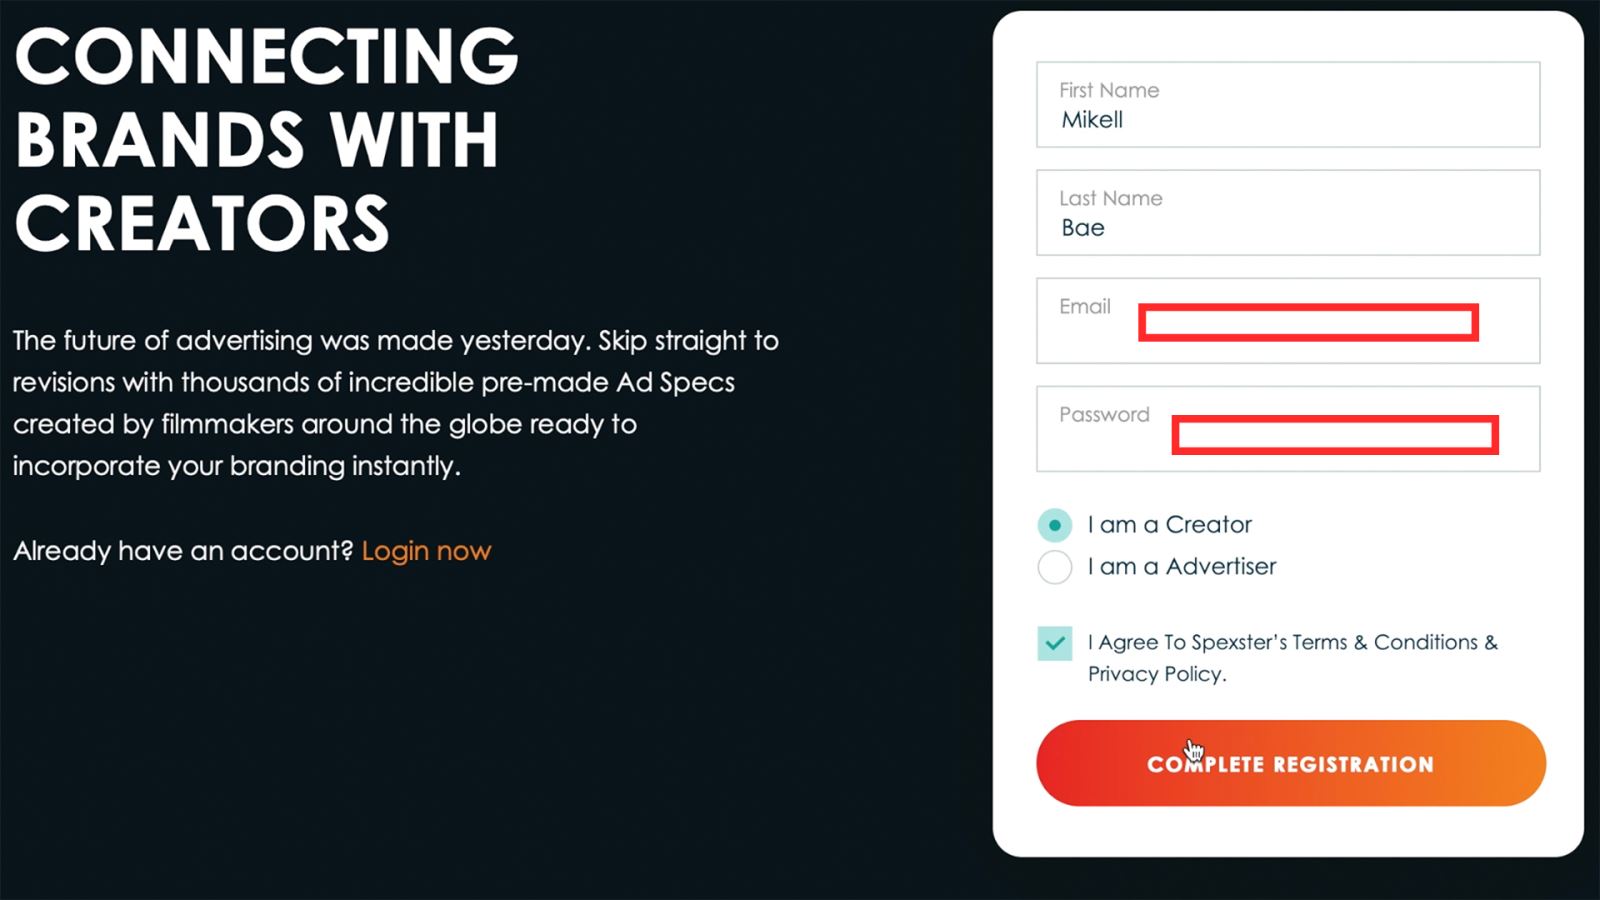Click the "Last Name" field label

tap(1110, 198)
